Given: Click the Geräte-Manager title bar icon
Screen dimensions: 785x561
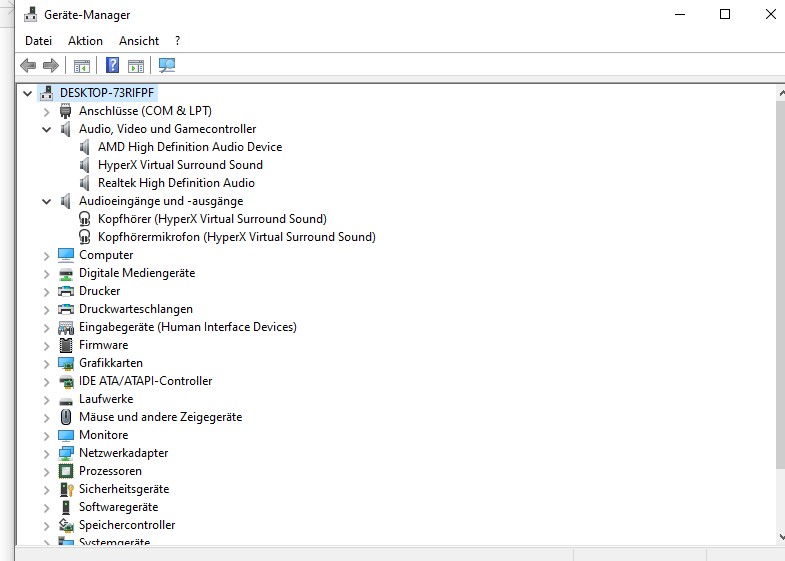Looking at the screenshot, I should coord(30,15).
